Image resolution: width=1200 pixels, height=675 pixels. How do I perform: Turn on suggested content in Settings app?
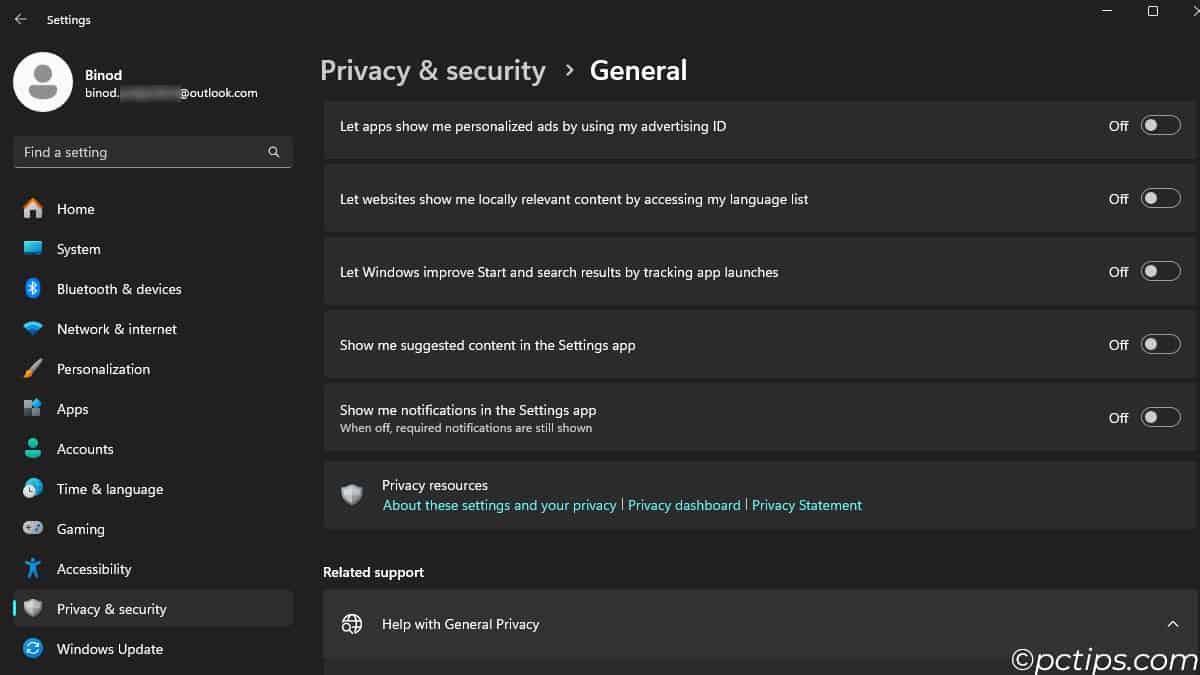[x=1160, y=345]
